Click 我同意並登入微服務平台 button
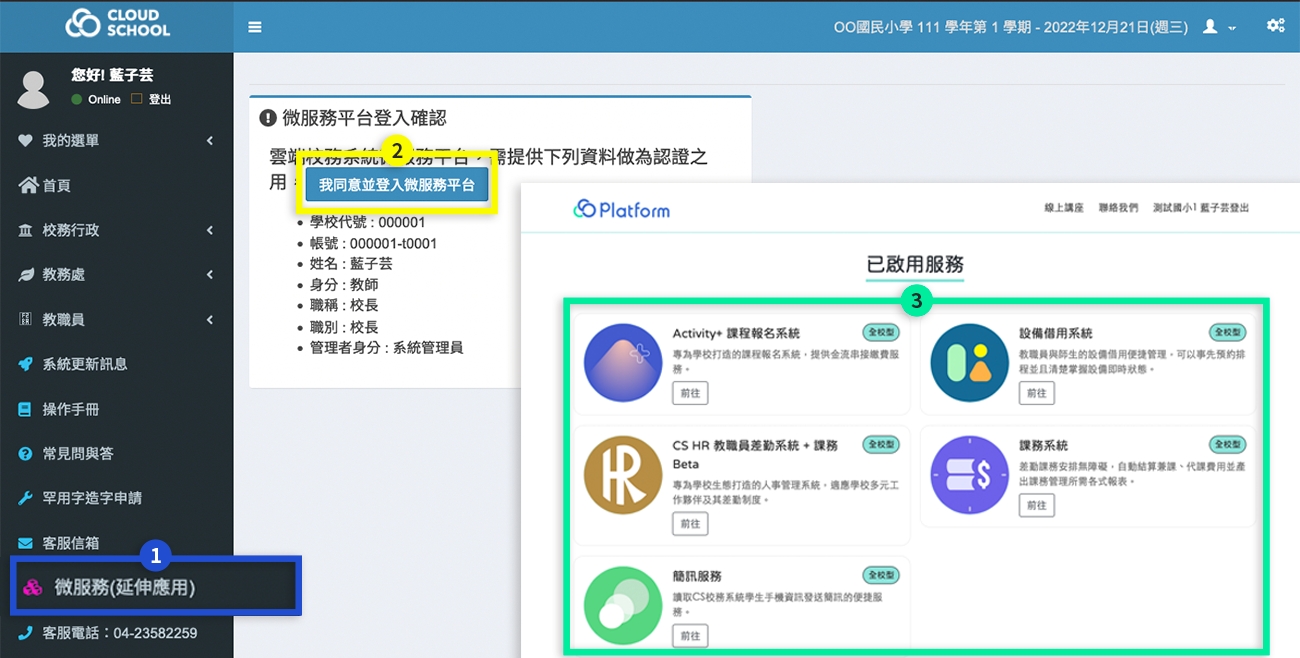This screenshot has height=658, width=1300. click(396, 186)
